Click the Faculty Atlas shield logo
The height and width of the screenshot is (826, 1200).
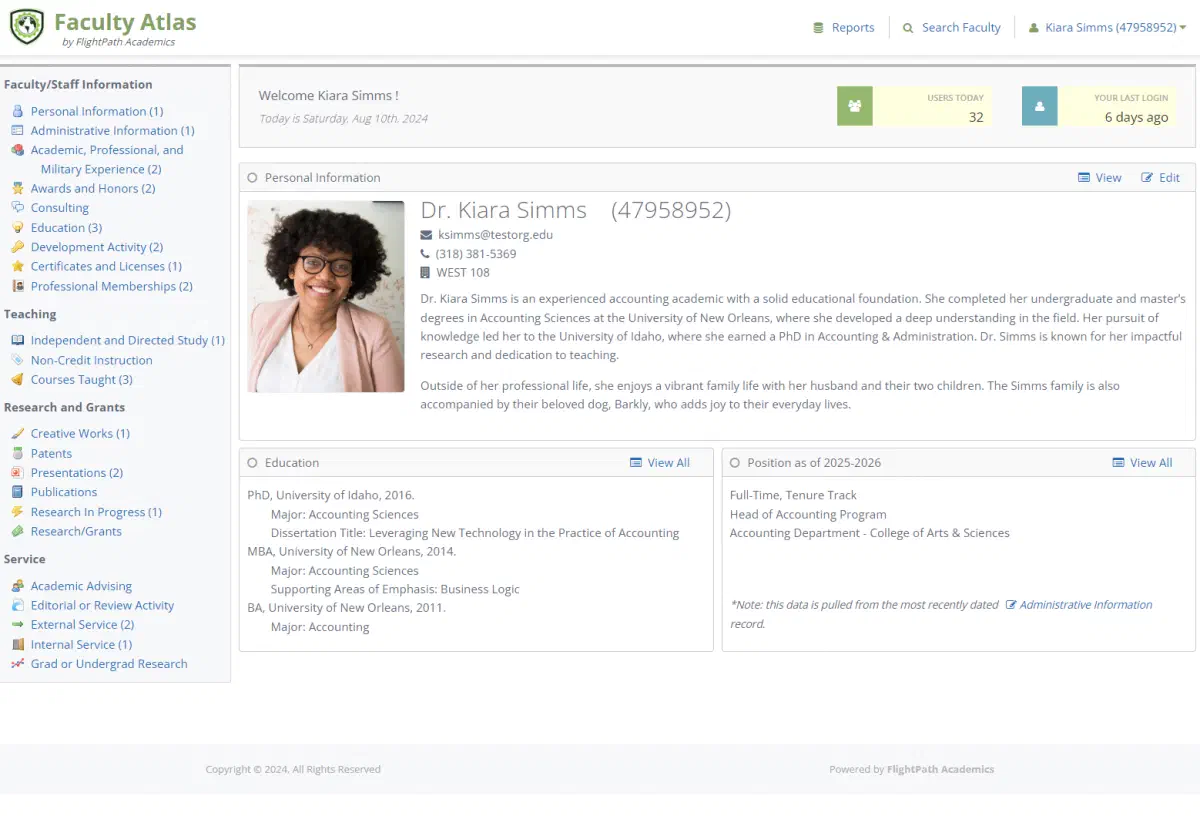pos(27,27)
